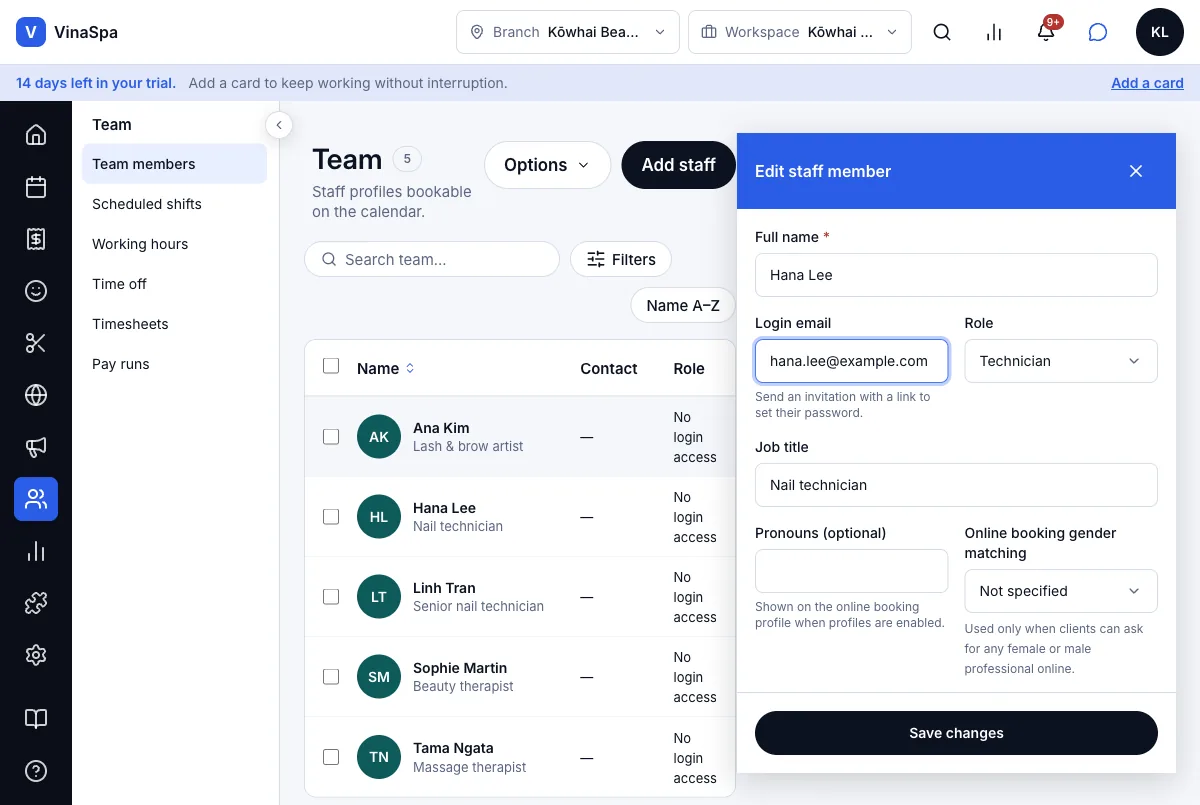The width and height of the screenshot is (1200, 805).
Task: Check the box for Tama Ngata
Action: click(331, 757)
